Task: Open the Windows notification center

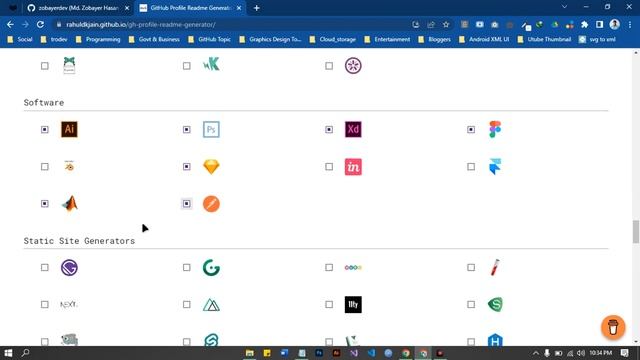Action: click(624, 353)
